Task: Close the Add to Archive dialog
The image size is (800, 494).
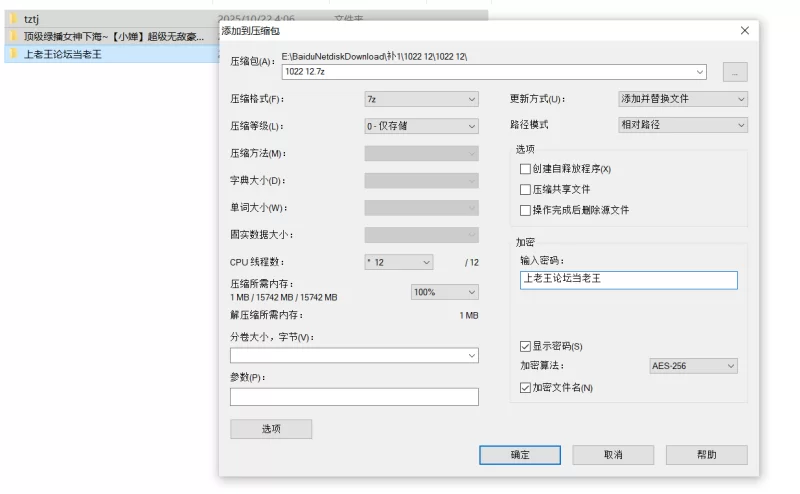Action: (744, 31)
